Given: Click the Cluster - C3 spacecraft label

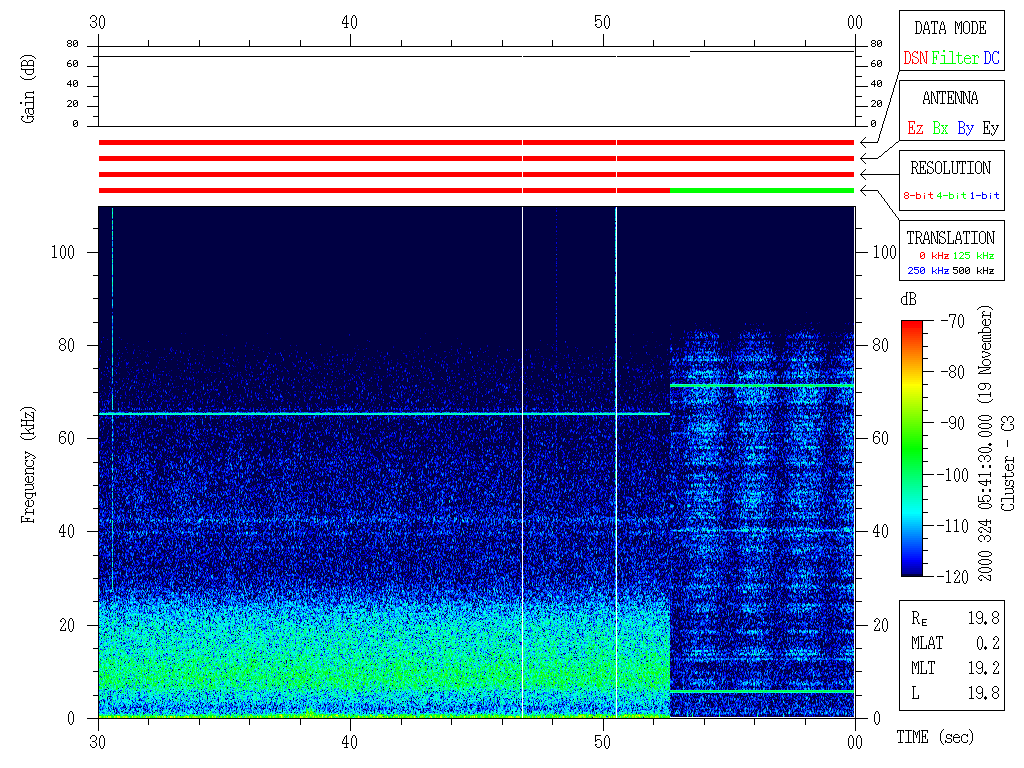Looking at the screenshot, I should (x=1009, y=470).
